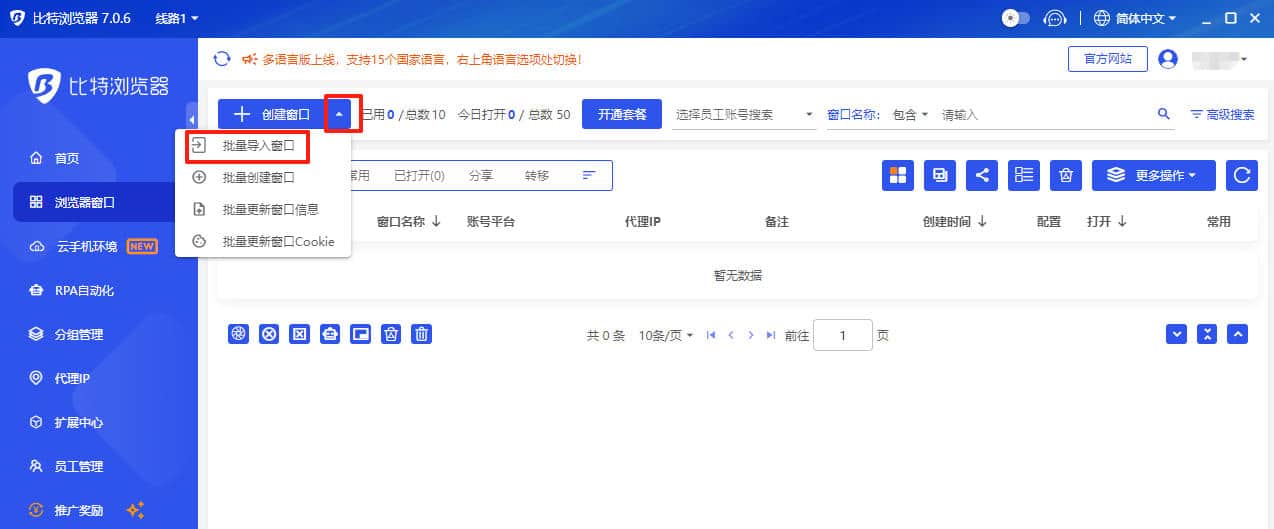Go to last page with pagination arrow

click(770, 336)
